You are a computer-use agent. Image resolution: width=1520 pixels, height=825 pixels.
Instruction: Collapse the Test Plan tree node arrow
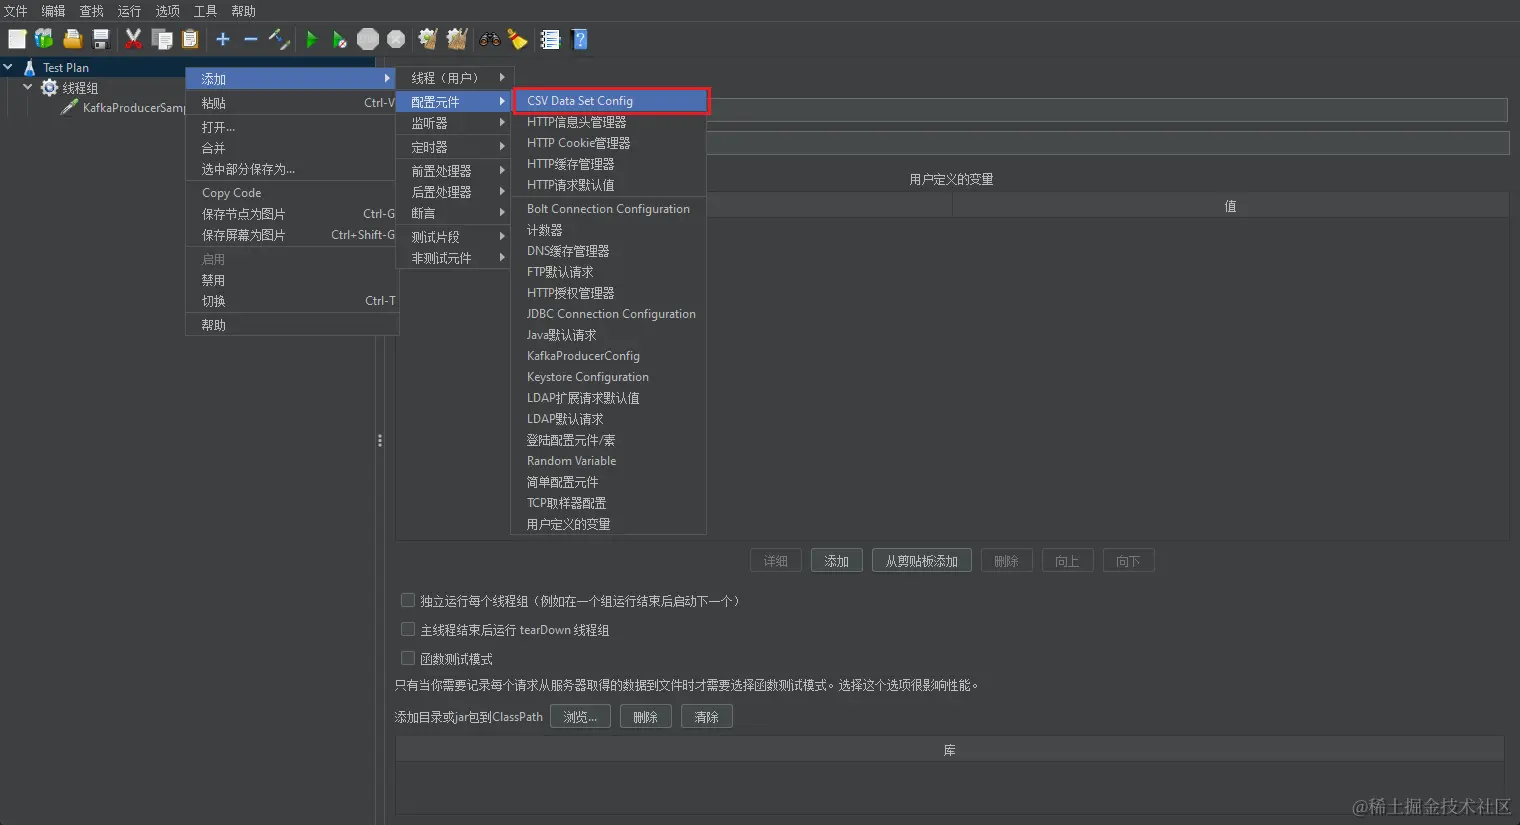pos(8,67)
